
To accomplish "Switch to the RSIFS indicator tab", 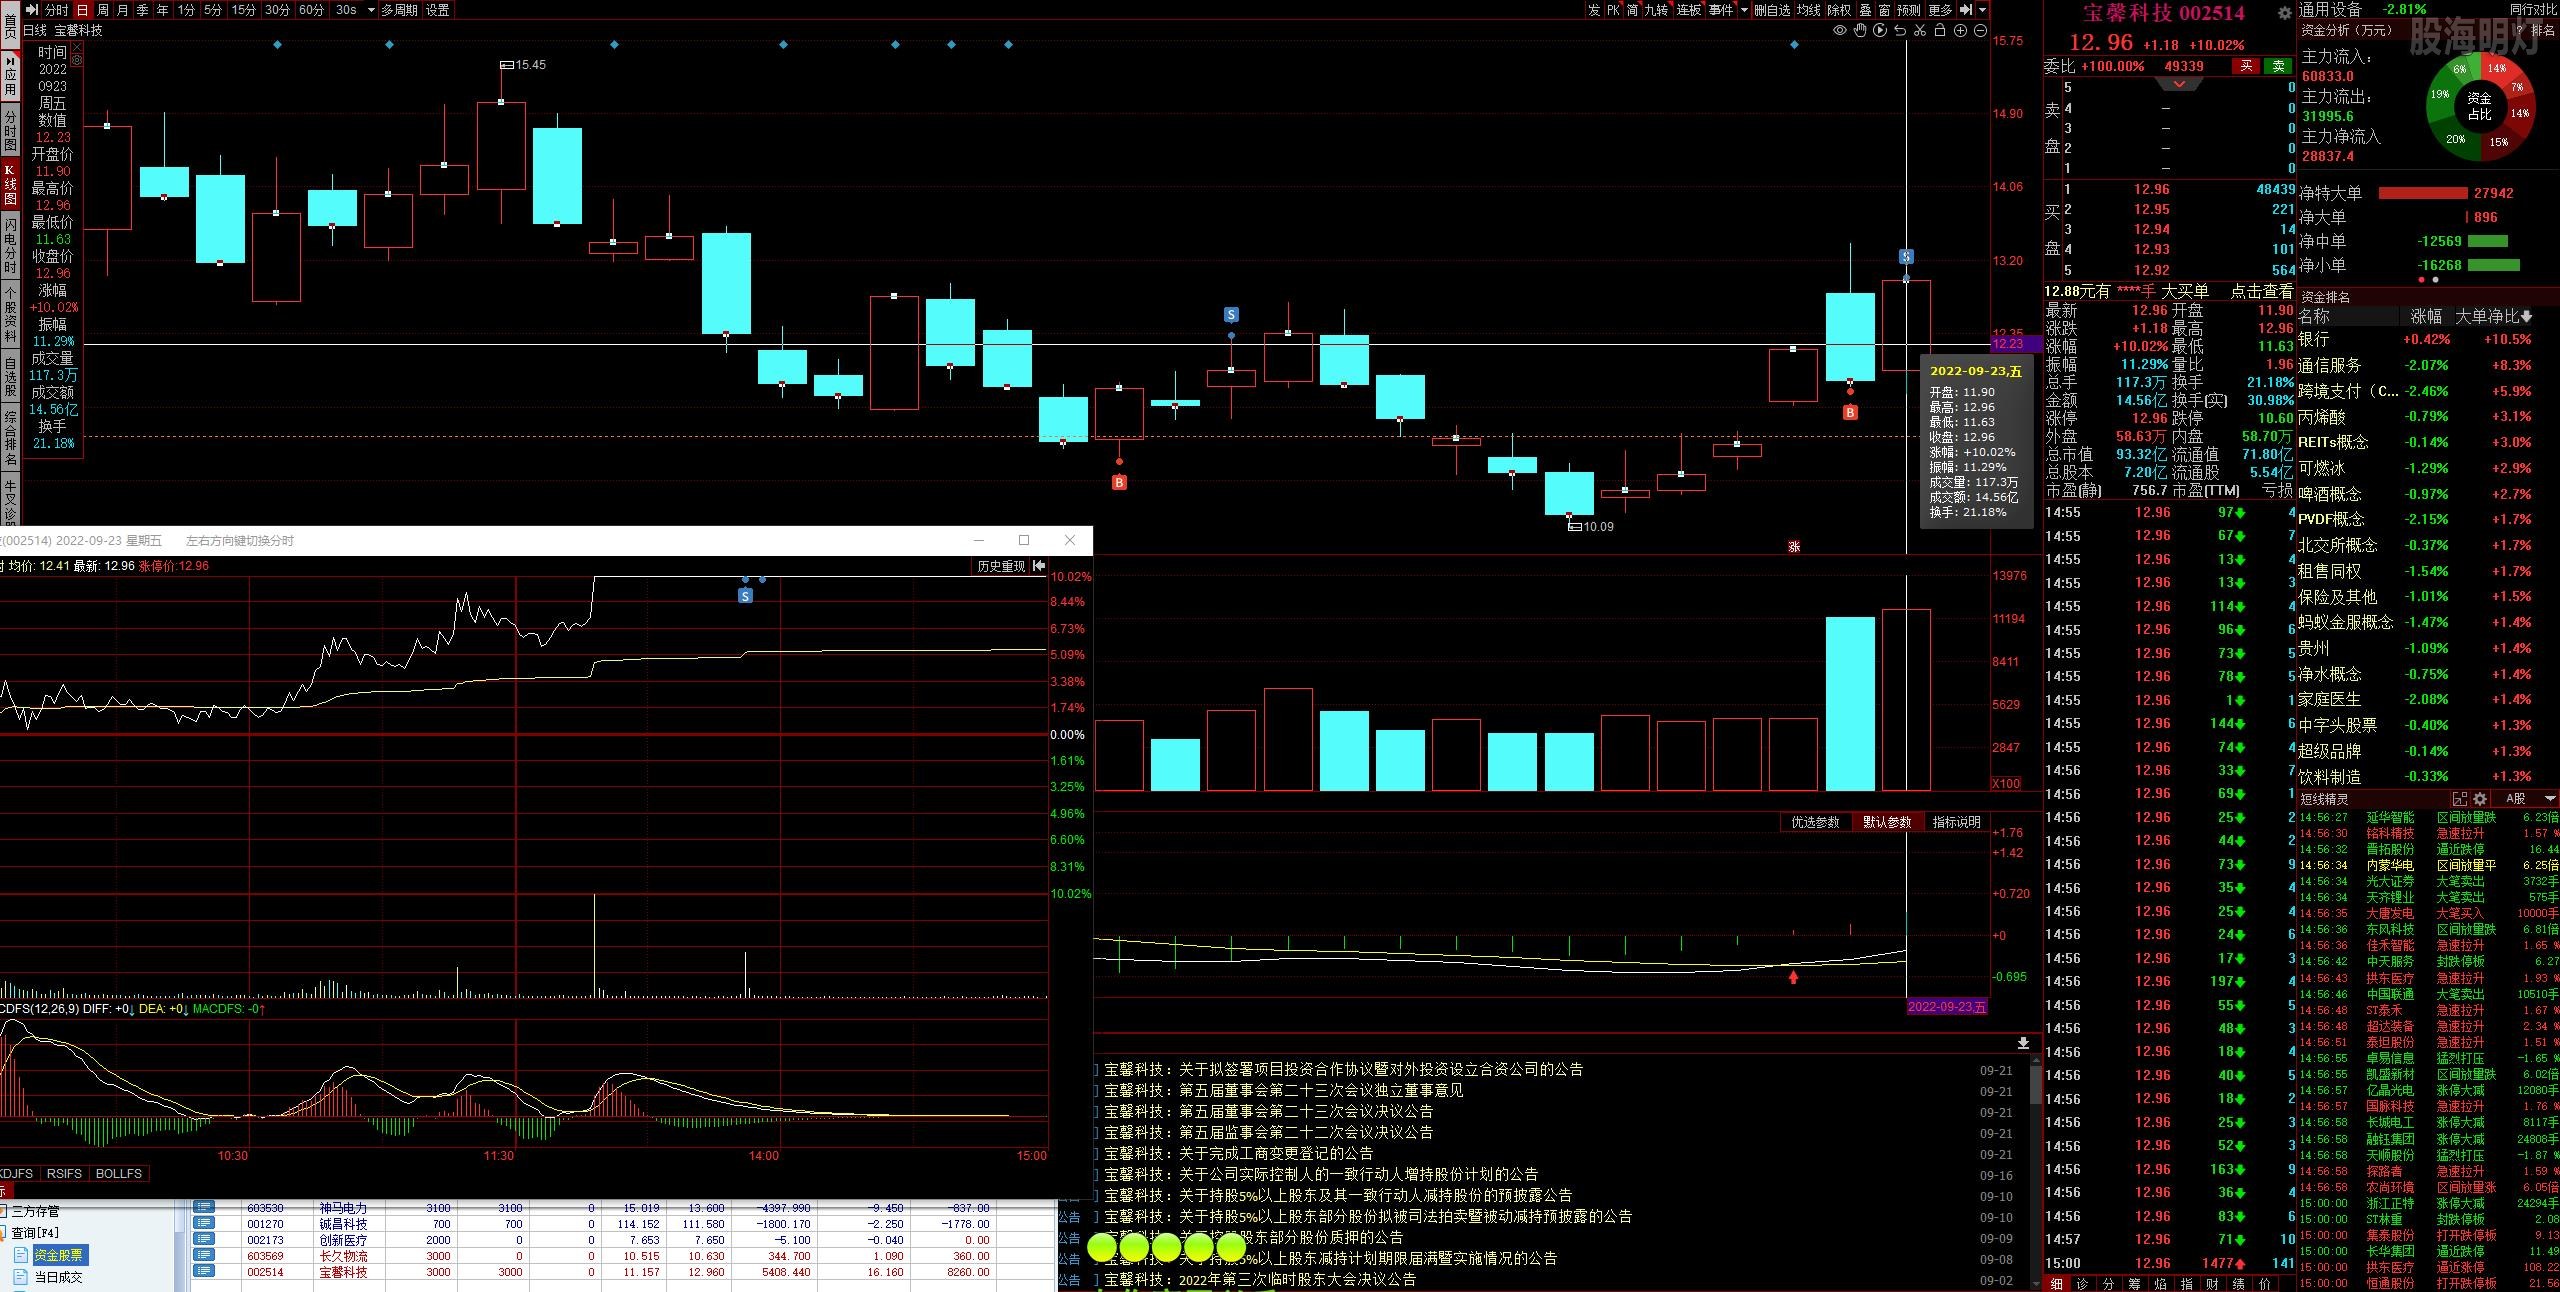I will [x=65, y=1174].
